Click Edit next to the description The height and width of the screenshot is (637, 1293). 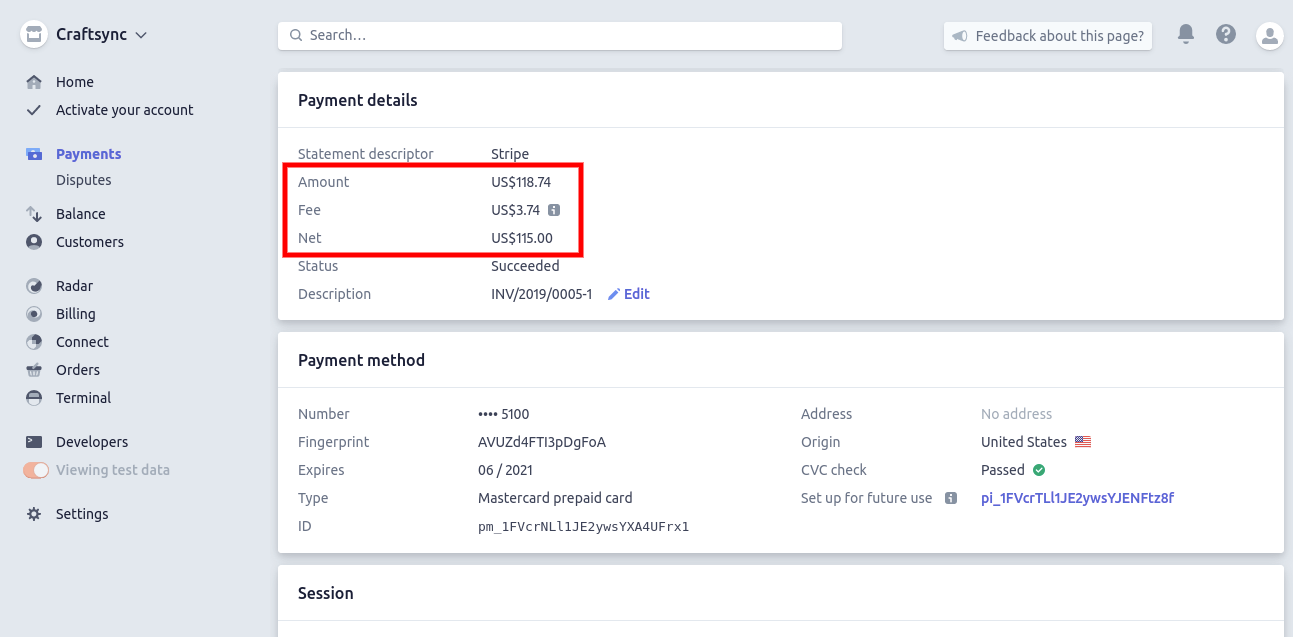click(x=629, y=294)
